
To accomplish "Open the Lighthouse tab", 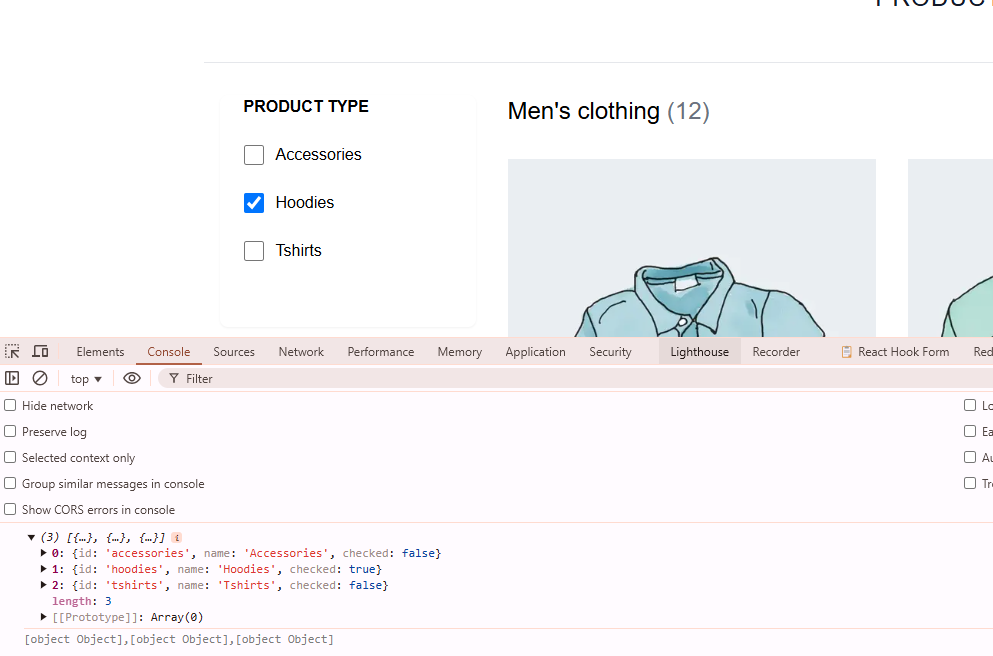I will (x=699, y=352).
